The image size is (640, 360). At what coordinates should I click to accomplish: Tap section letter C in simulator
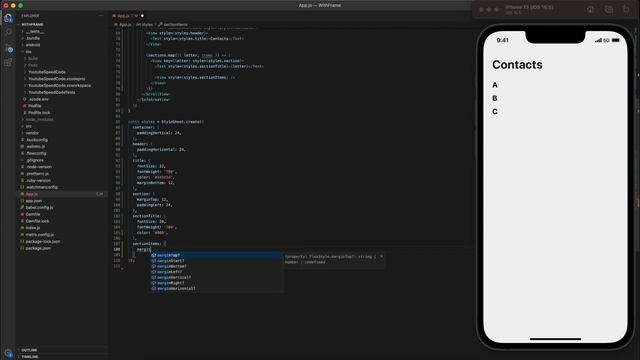[x=495, y=112]
